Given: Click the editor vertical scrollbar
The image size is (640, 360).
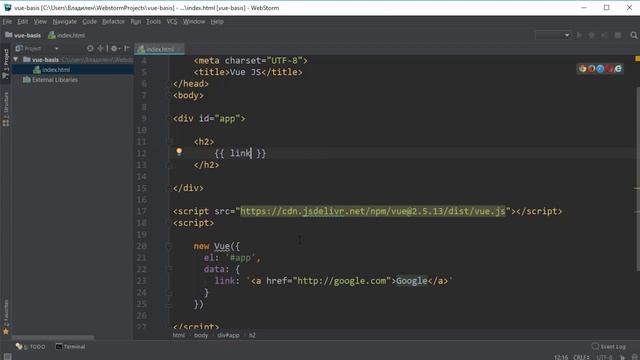Looking at the screenshot, I should [638, 180].
